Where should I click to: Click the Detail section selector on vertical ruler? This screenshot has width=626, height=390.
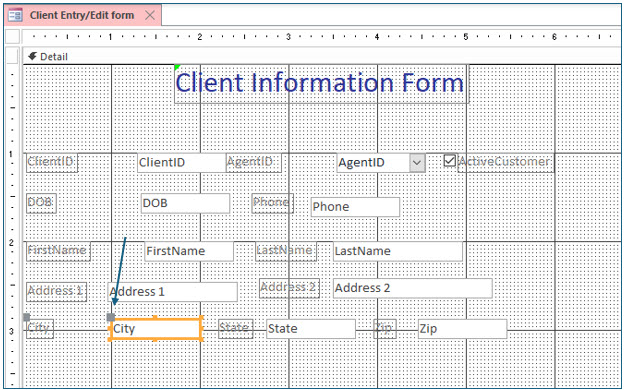[12, 56]
